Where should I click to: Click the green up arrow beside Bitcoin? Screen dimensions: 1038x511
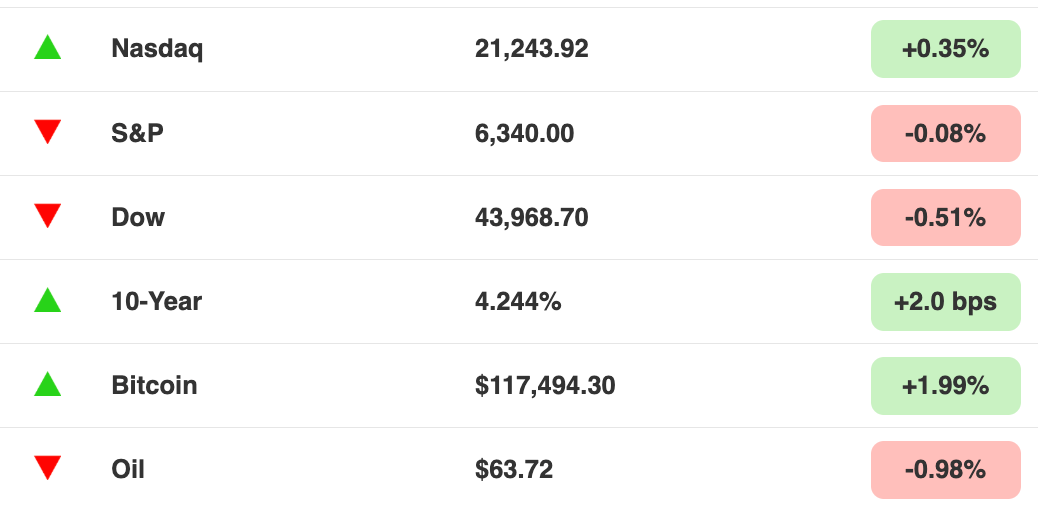[48, 384]
